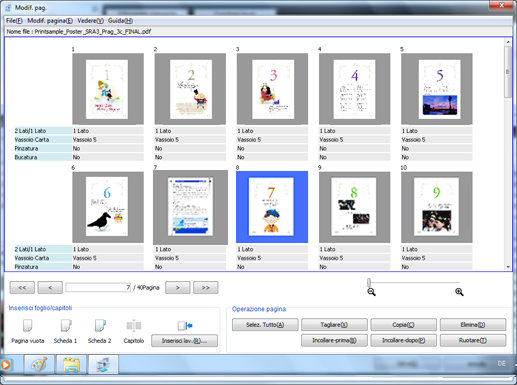This screenshot has height=385, width=517.
Task: Select highlighted page 8 thumbnail
Action: coord(272,207)
